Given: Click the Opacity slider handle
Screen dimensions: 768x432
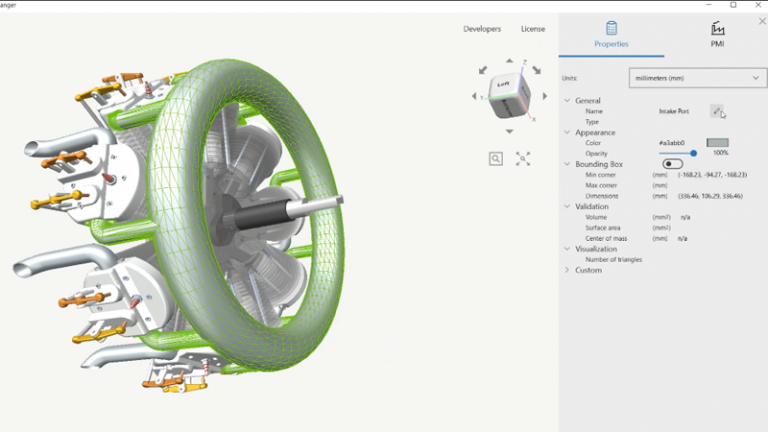Looking at the screenshot, I should pos(693,153).
